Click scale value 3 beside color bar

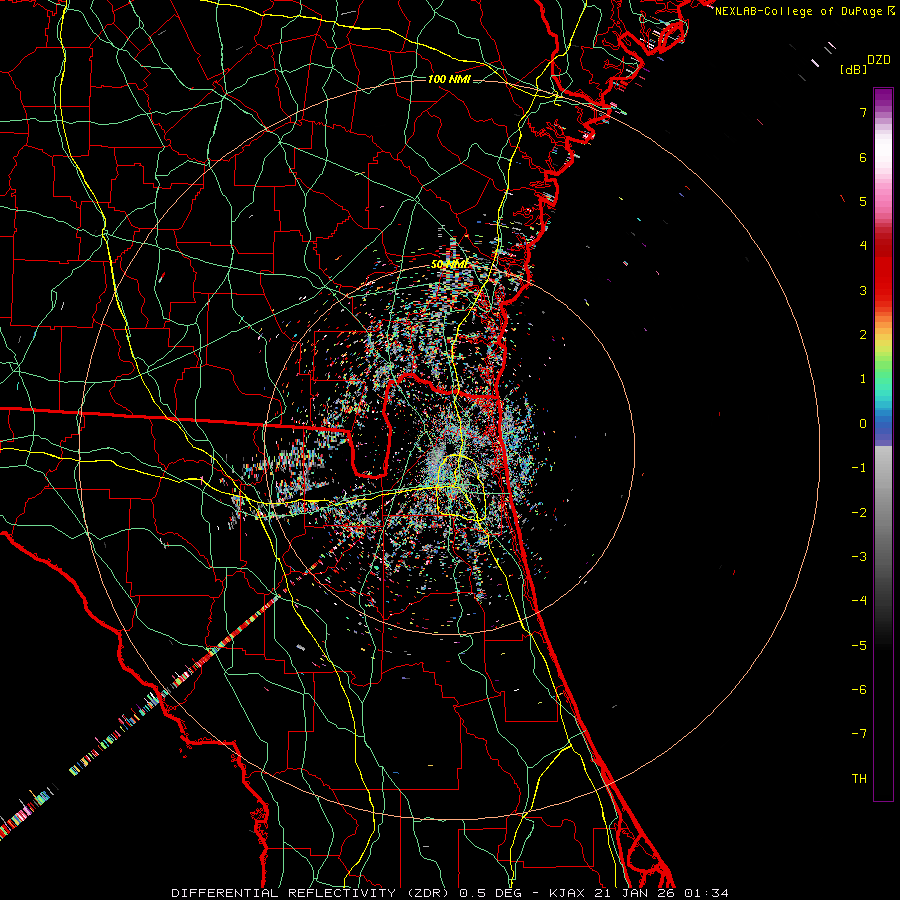pos(863,290)
